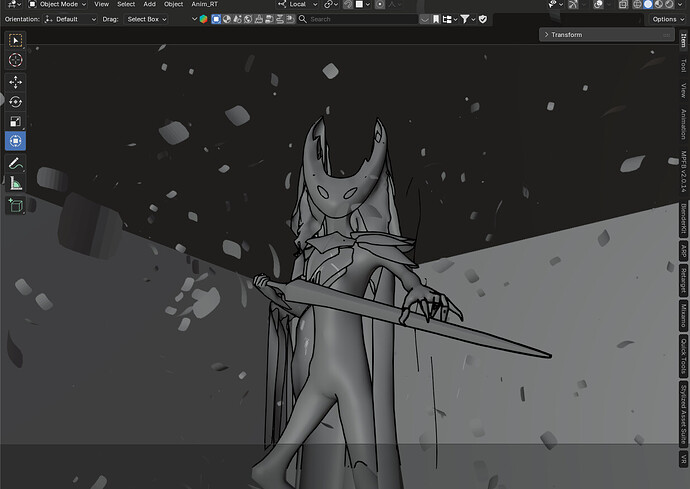690x489 pixels.
Task: Open Drag Select Box dropdown
Action: click(x=146, y=19)
